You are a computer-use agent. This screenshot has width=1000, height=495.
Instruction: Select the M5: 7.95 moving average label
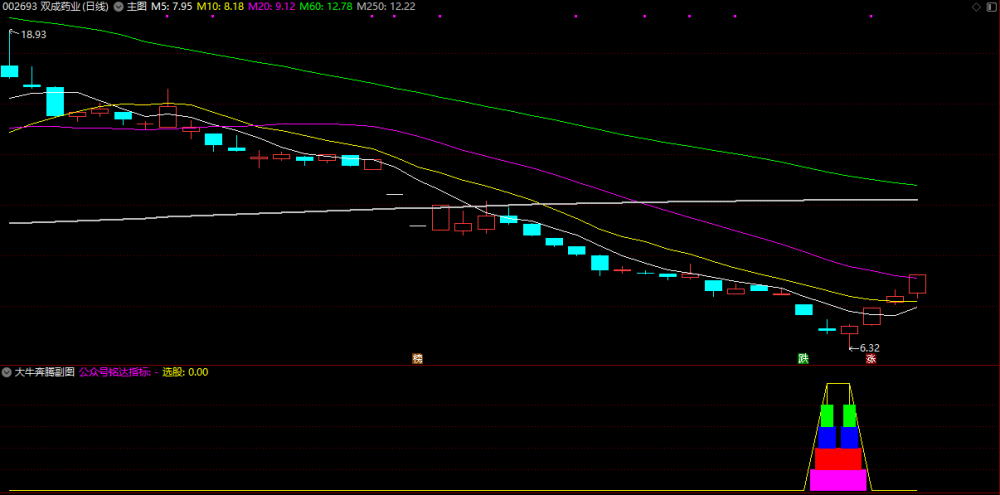(172, 7)
